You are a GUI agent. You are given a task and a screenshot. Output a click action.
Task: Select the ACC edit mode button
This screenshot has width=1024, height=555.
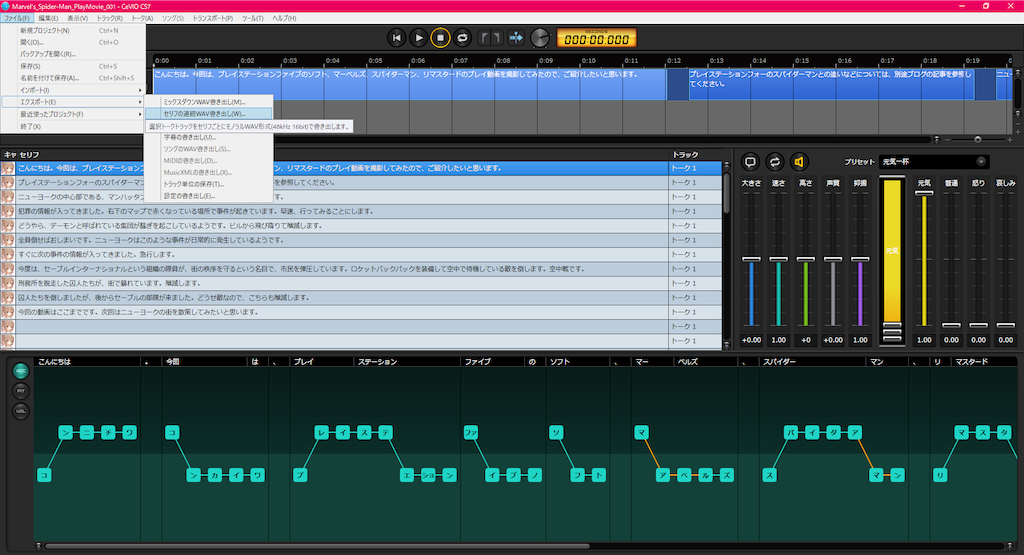tap(21, 370)
